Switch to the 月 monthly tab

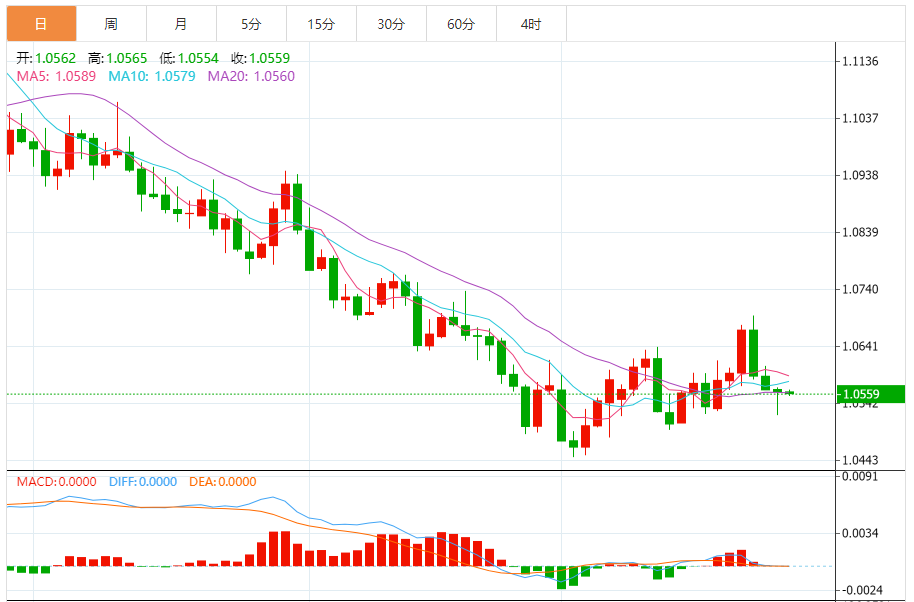click(181, 24)
